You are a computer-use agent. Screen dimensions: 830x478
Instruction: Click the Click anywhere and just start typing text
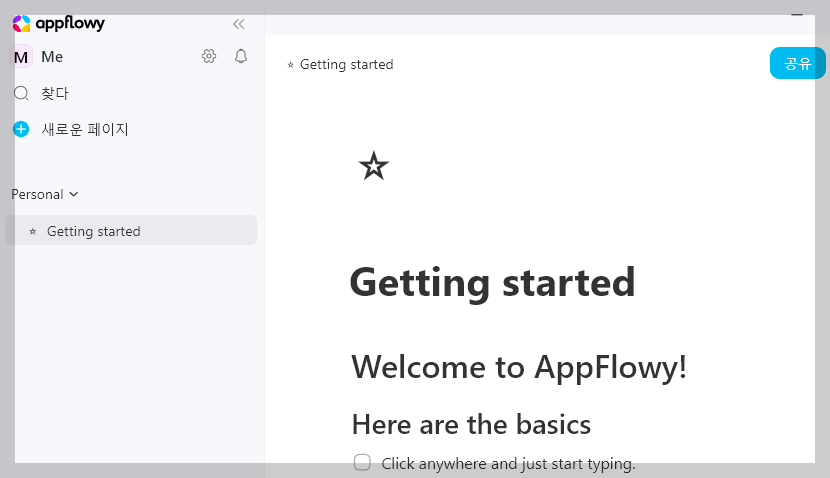pyautogui.click(x=508, y=464)
